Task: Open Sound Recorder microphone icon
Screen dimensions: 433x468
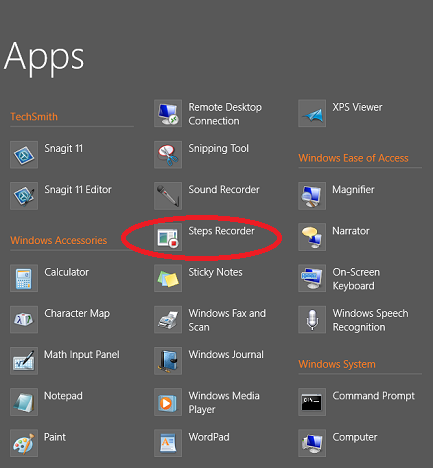Action: 168,196
